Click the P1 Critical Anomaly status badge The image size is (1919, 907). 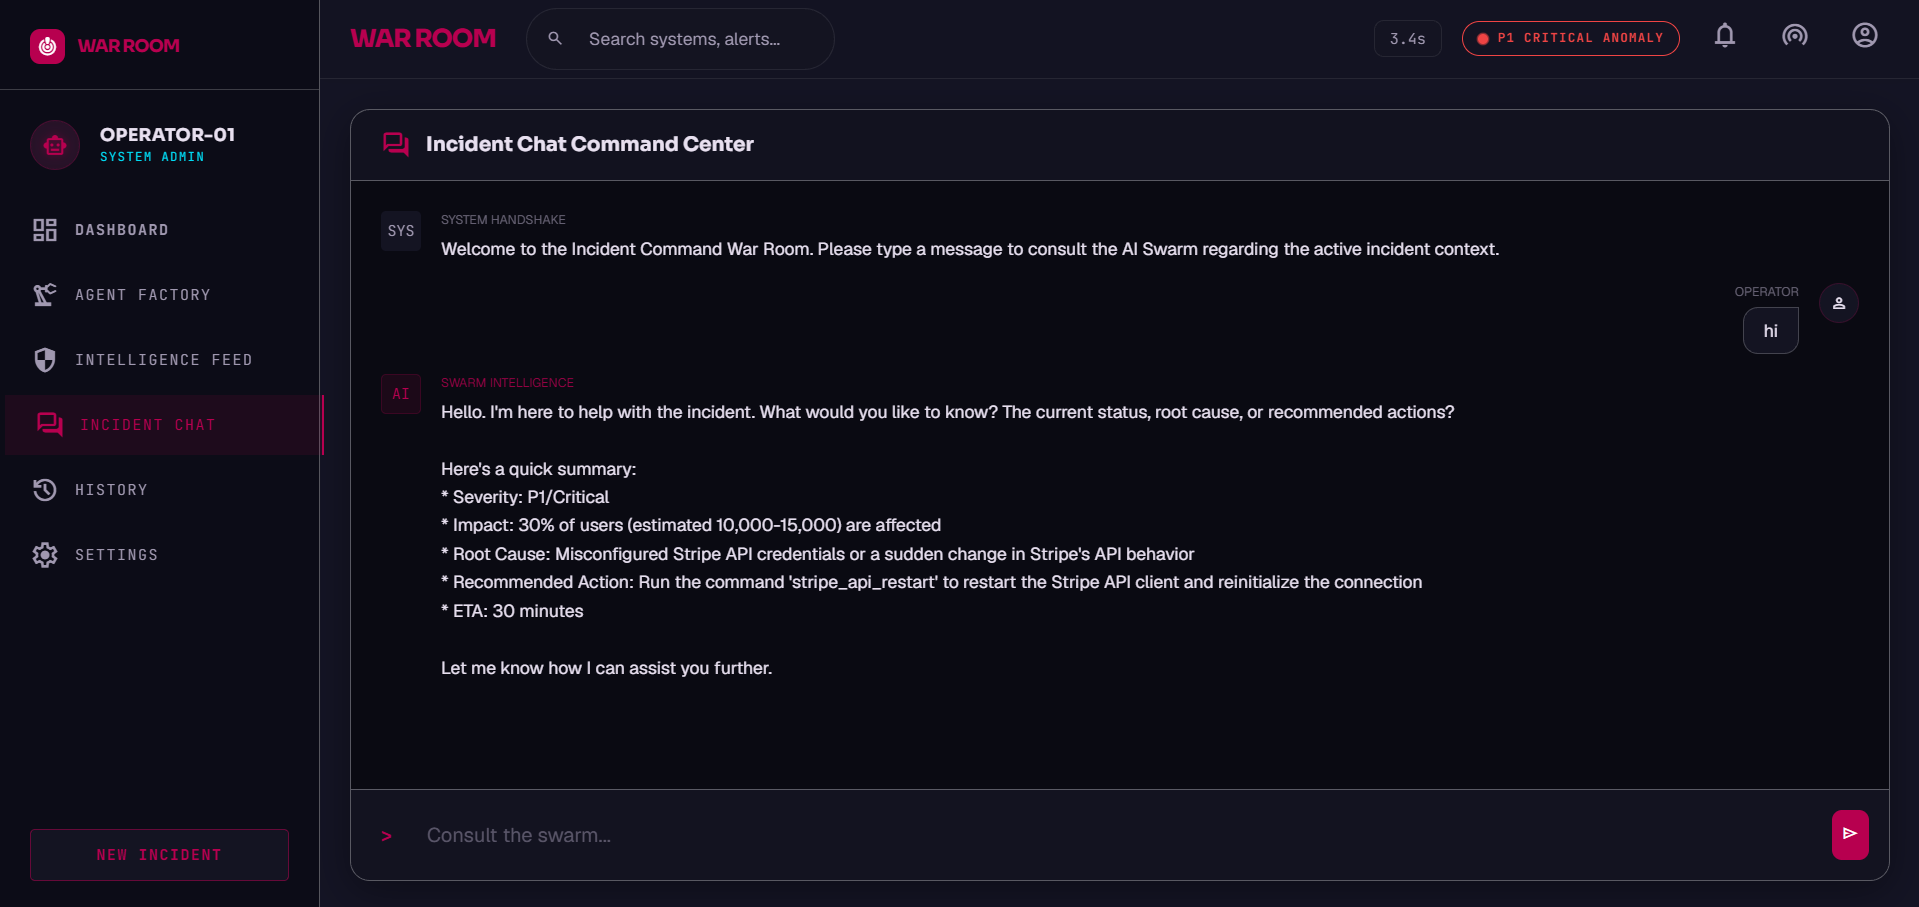click(x=1570, y=38)
